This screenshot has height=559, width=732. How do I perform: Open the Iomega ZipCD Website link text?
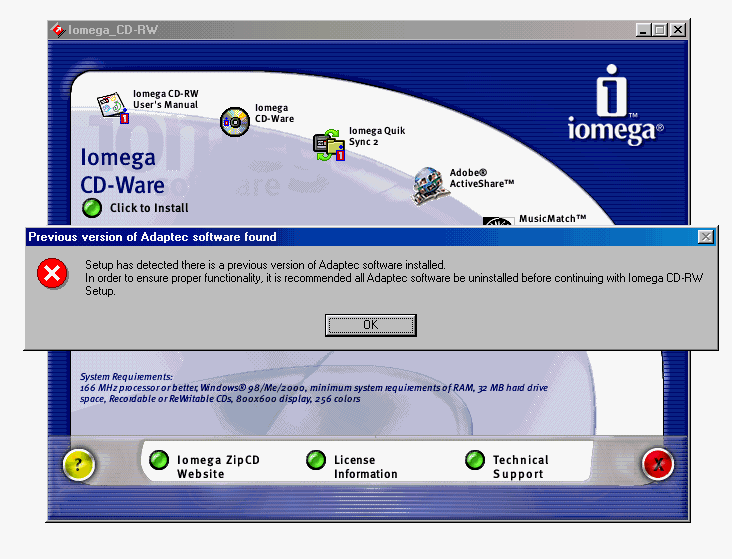pyautogui.click(x=218, y=467)
